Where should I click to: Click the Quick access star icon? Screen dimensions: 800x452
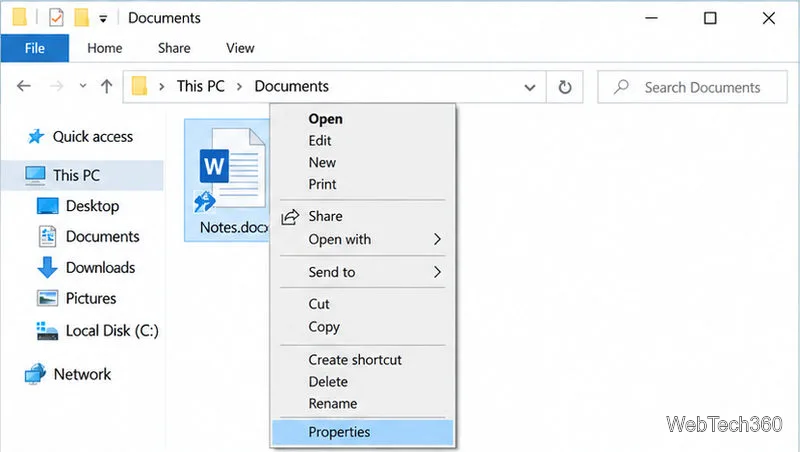[36, 136]
